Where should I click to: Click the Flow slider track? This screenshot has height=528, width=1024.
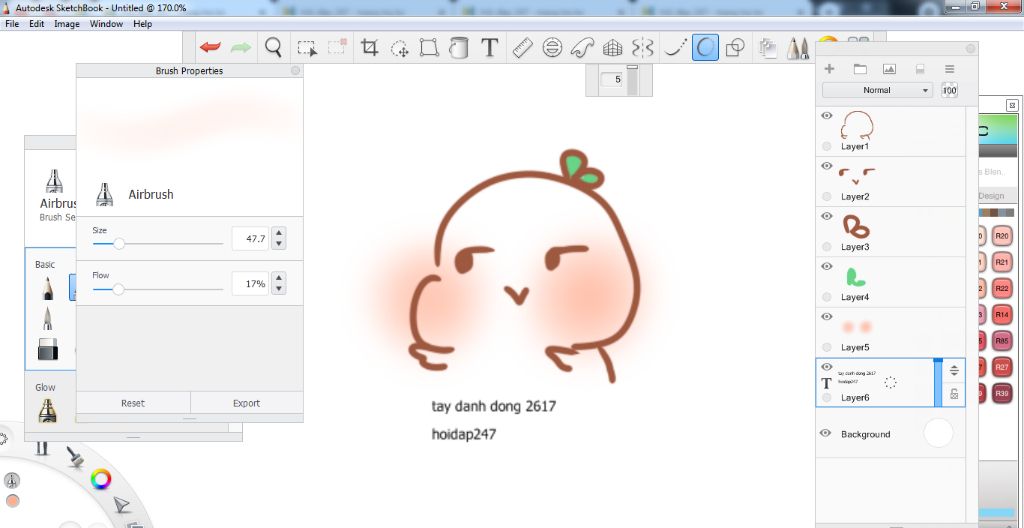pyautogui.click(x=158, y=289)
